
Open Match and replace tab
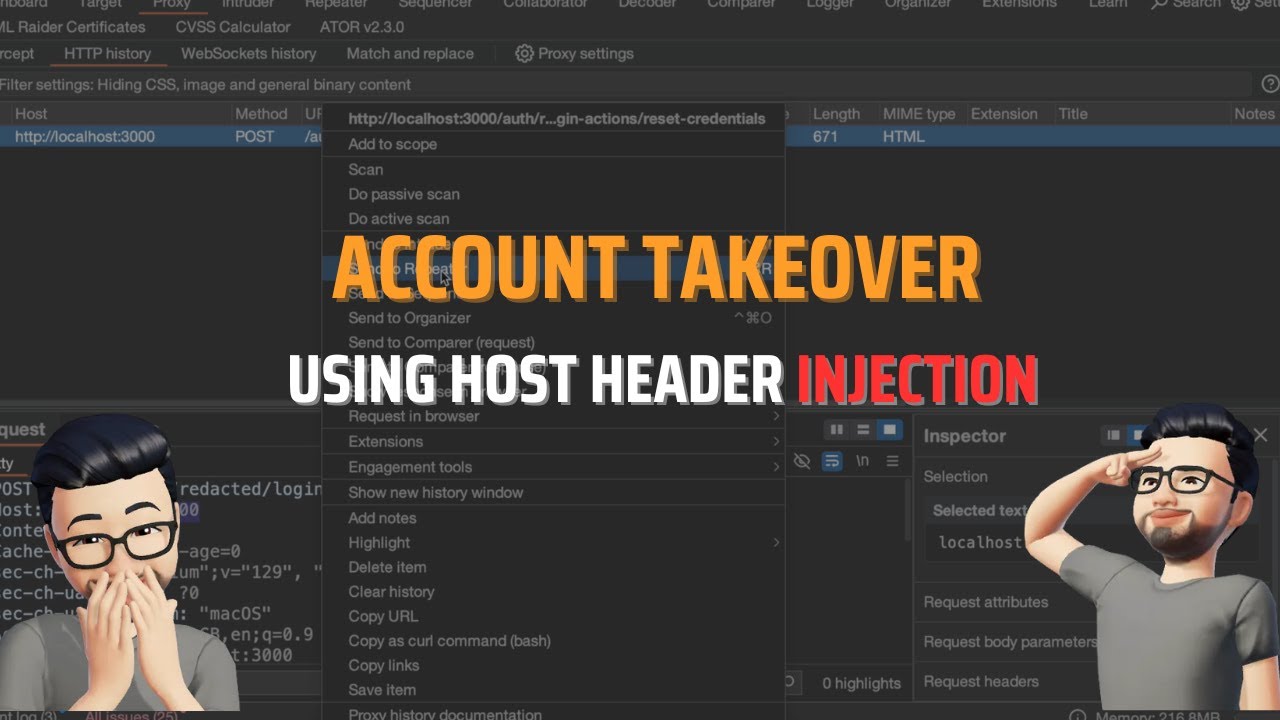click(x=410, y=53)
